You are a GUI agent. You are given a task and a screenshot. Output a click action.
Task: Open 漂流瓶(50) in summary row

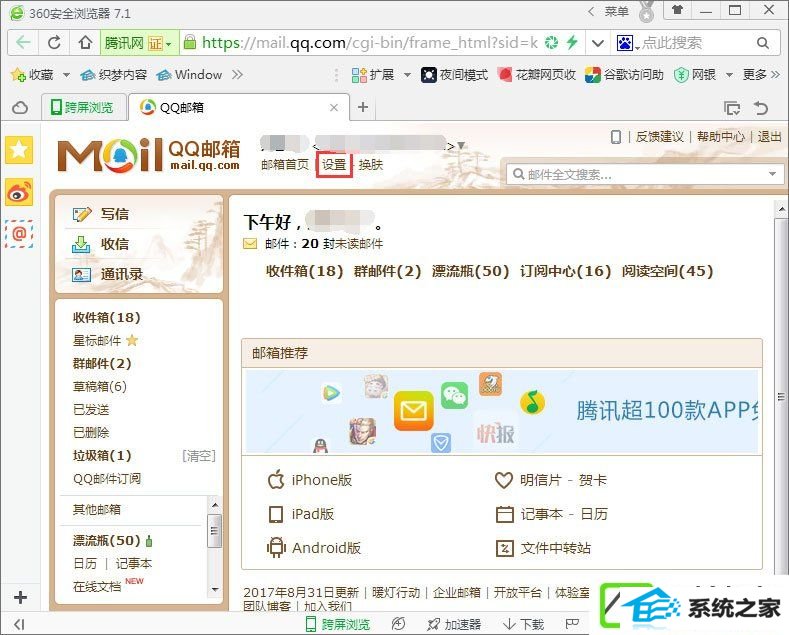[470, 271]
